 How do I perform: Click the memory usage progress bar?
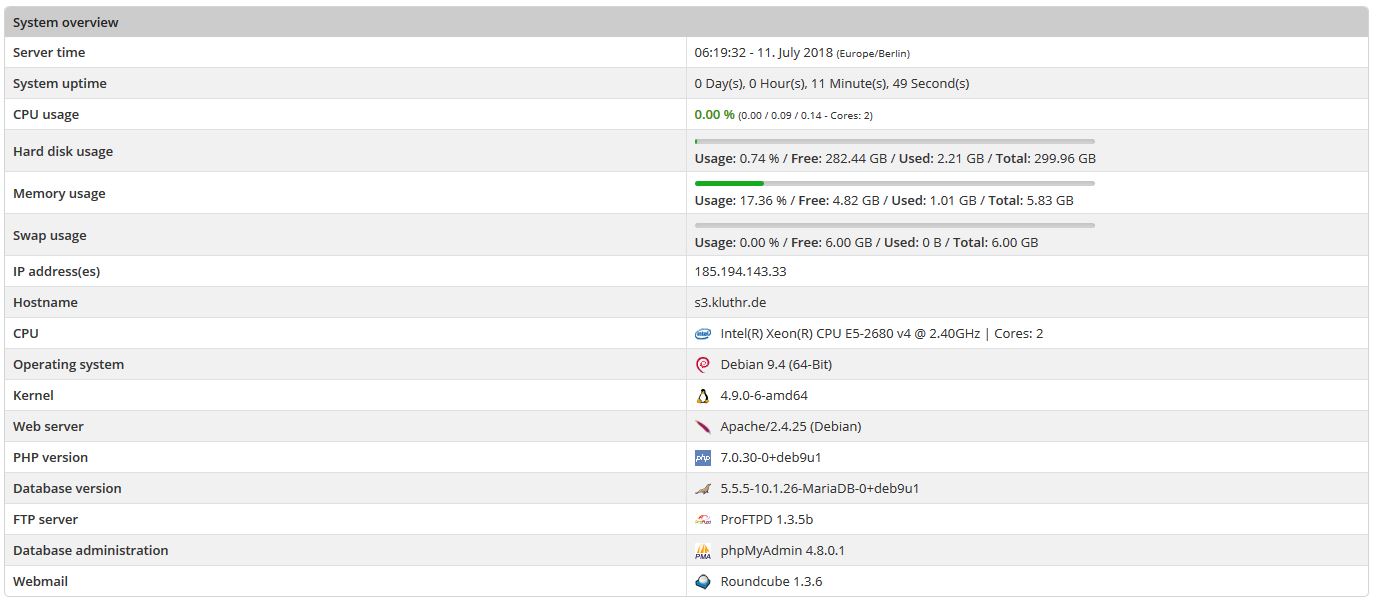coord(894,184)
